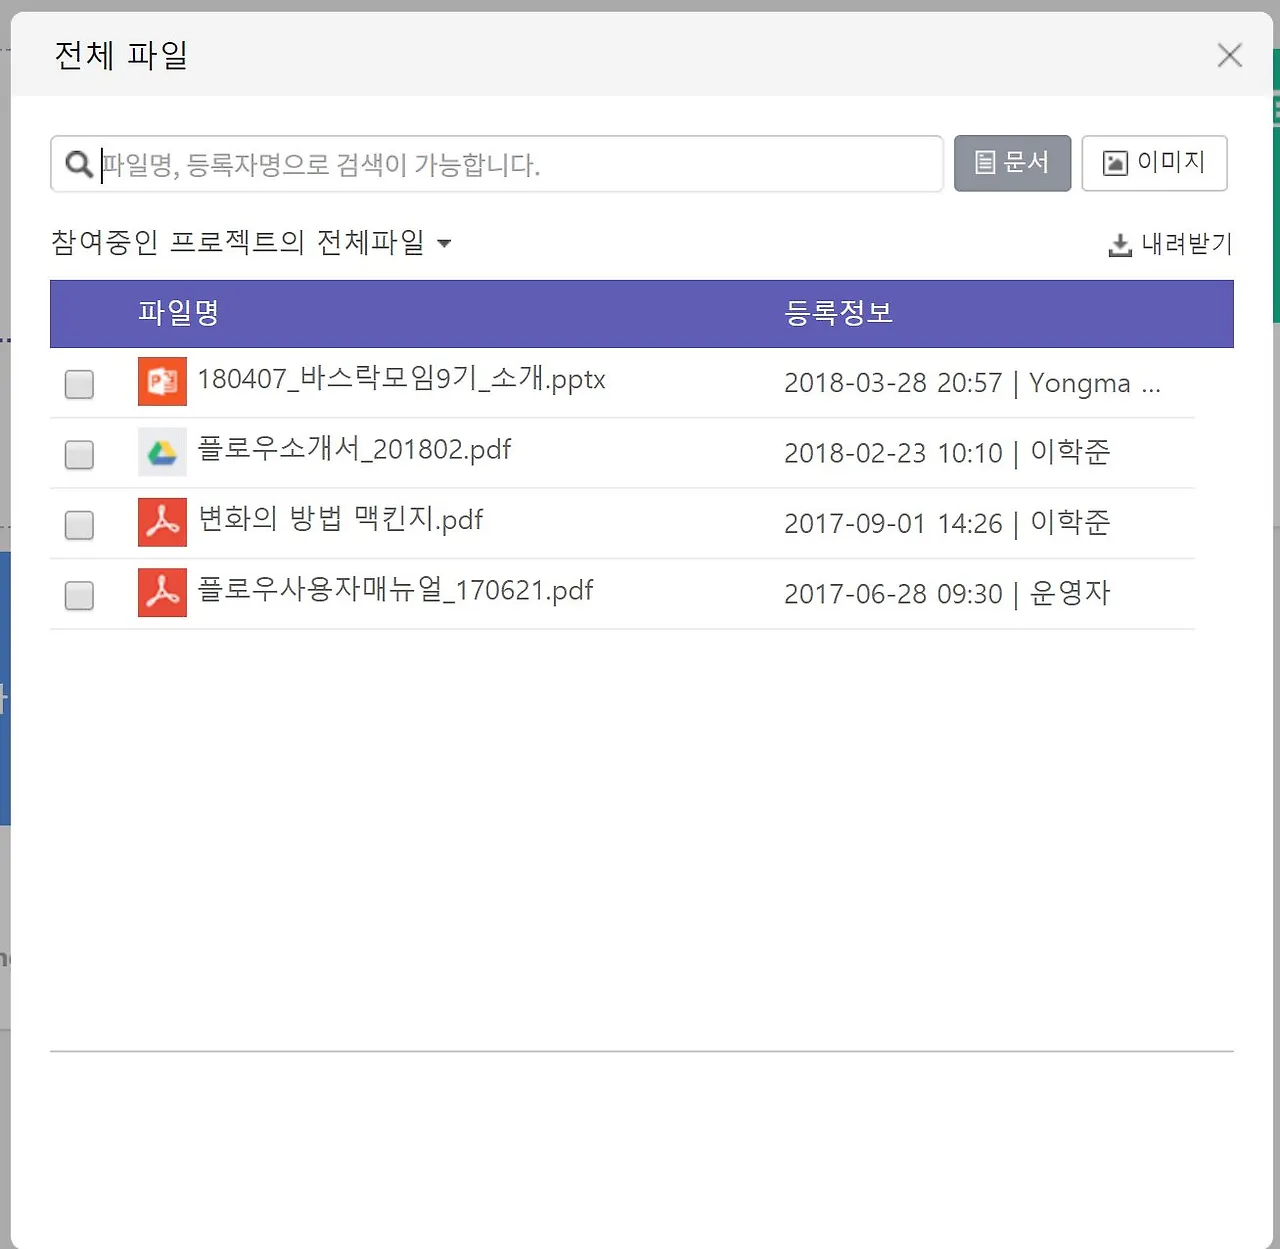Open file 플로우소개서_201802.pdf
This screenshot has height=1249, width=1280.
354,449
